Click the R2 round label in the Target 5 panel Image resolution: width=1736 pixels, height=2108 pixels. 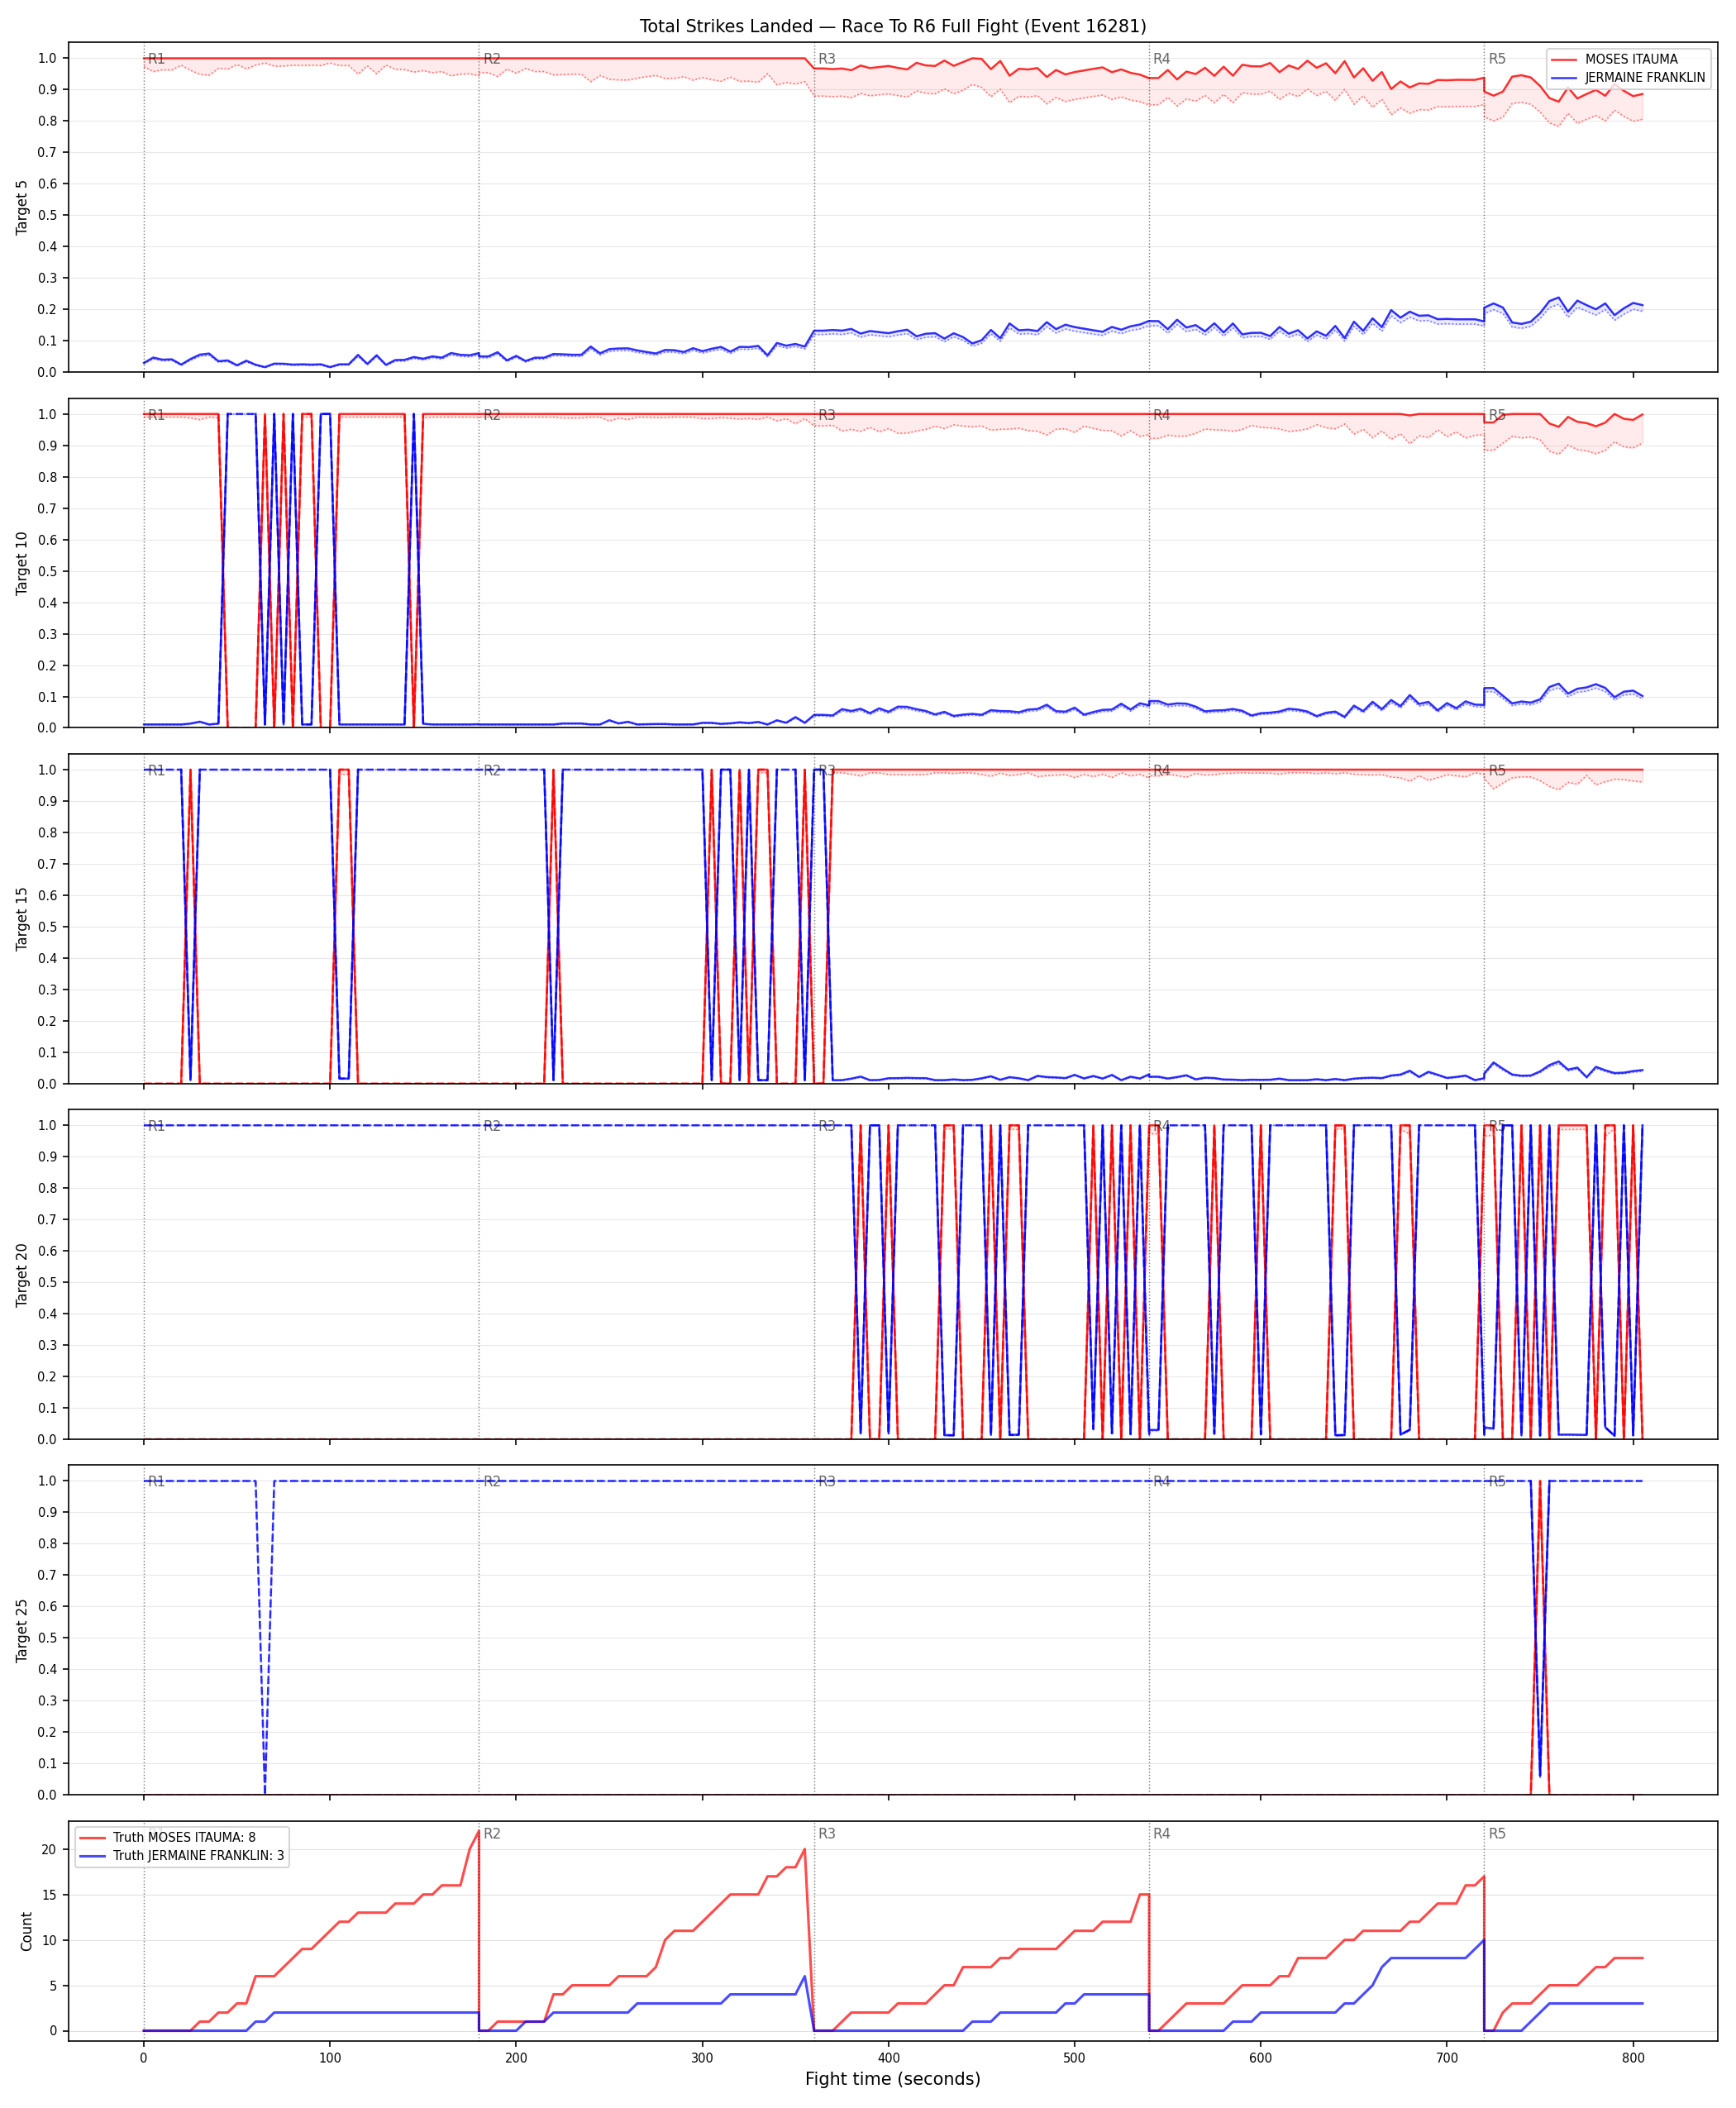point(492,59)
